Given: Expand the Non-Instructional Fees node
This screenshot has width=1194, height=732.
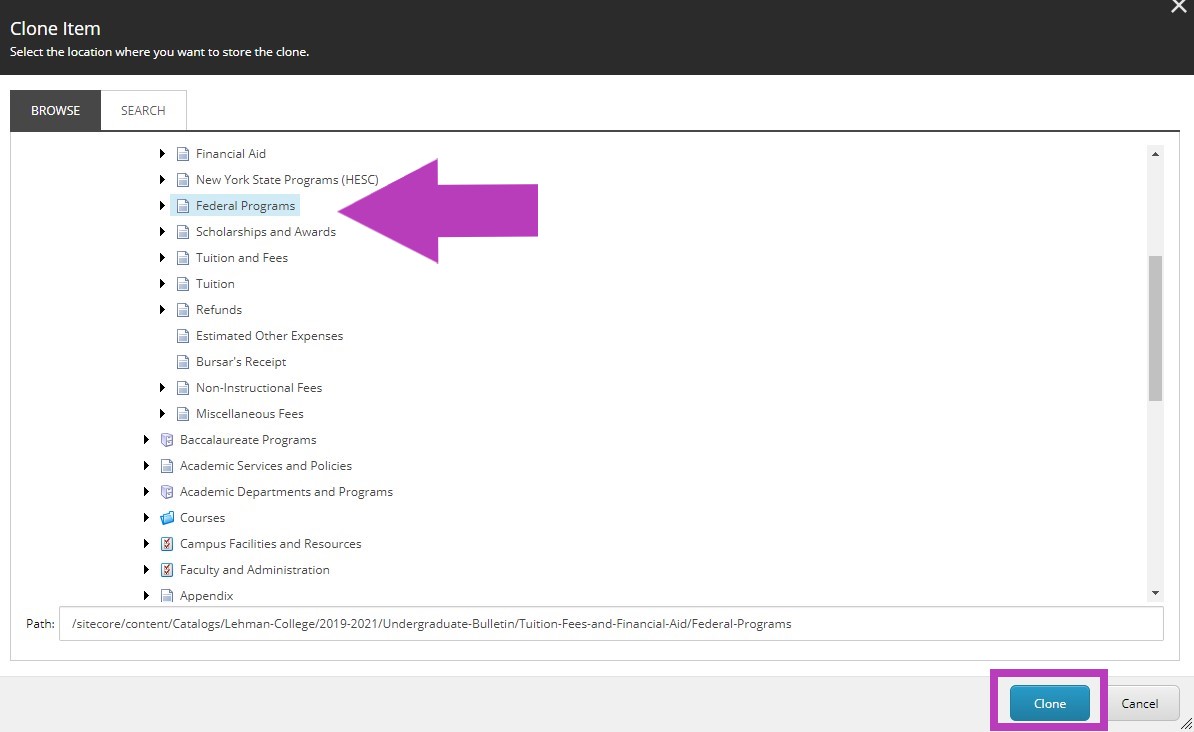Looking at the screenshot, I should click(x=162, y=388).
